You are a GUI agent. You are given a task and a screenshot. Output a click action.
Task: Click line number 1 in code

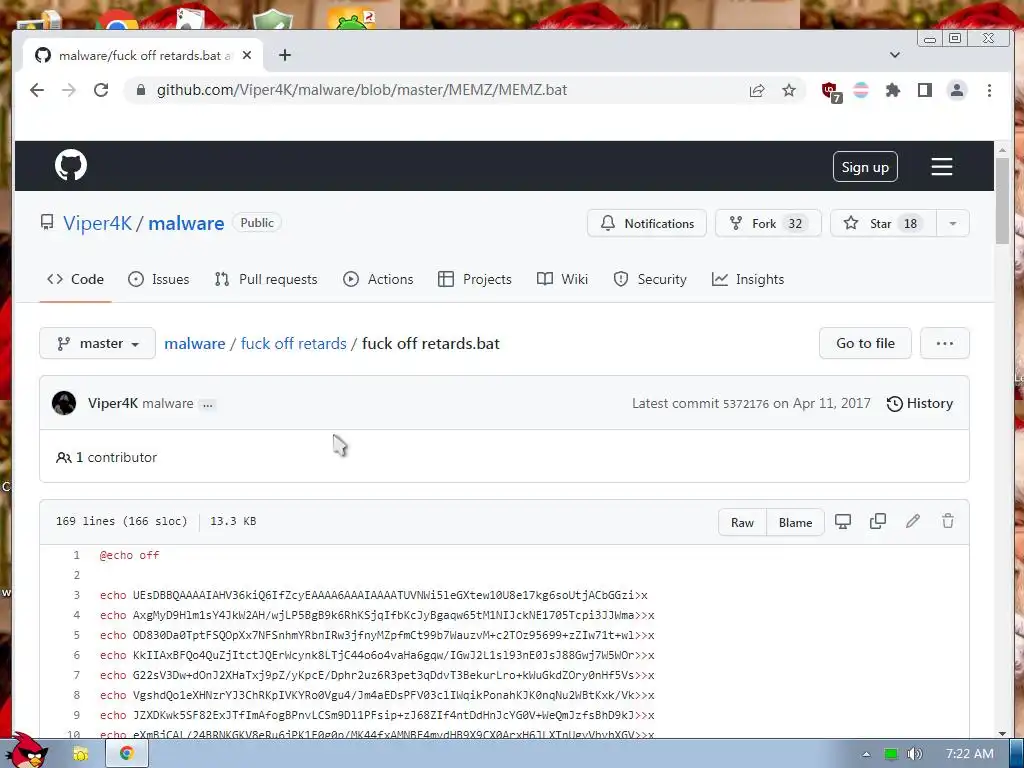[76, 555]
